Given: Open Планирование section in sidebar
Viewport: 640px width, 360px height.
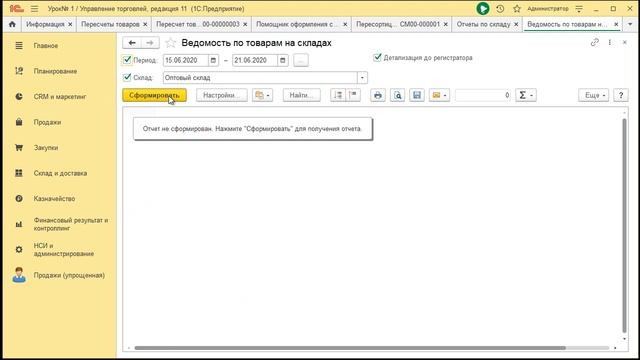Looking at the screenshot, I should pyautogui.click(x=55, y=71).
